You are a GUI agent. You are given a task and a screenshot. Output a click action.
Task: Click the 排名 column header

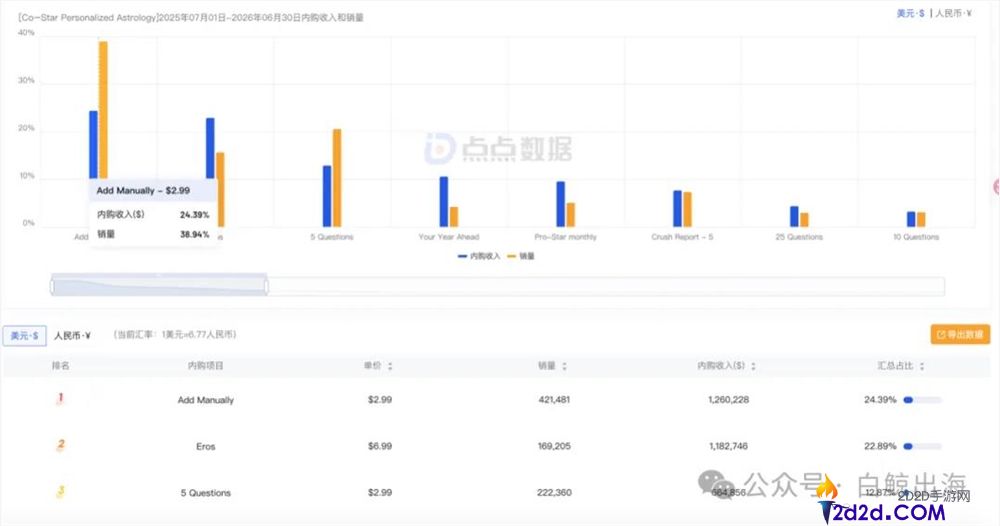click(x=61, y=366)
